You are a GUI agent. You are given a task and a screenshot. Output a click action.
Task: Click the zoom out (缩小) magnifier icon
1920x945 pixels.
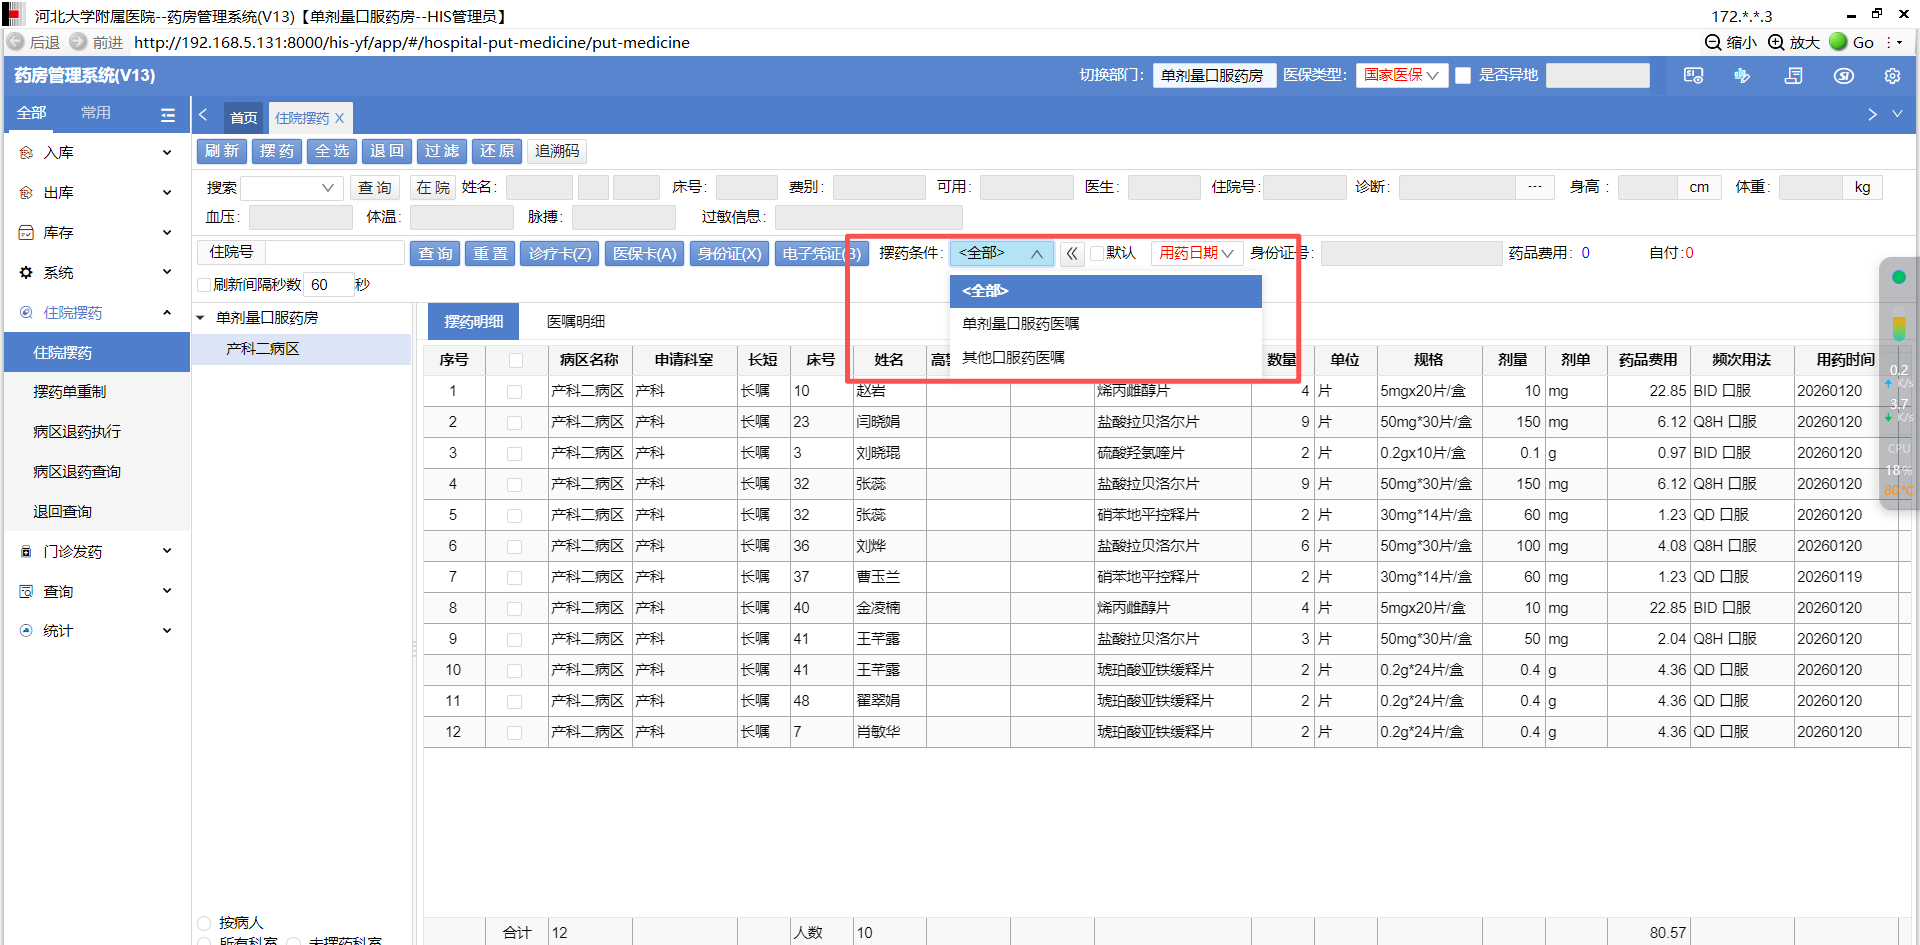click(1713, 42)
